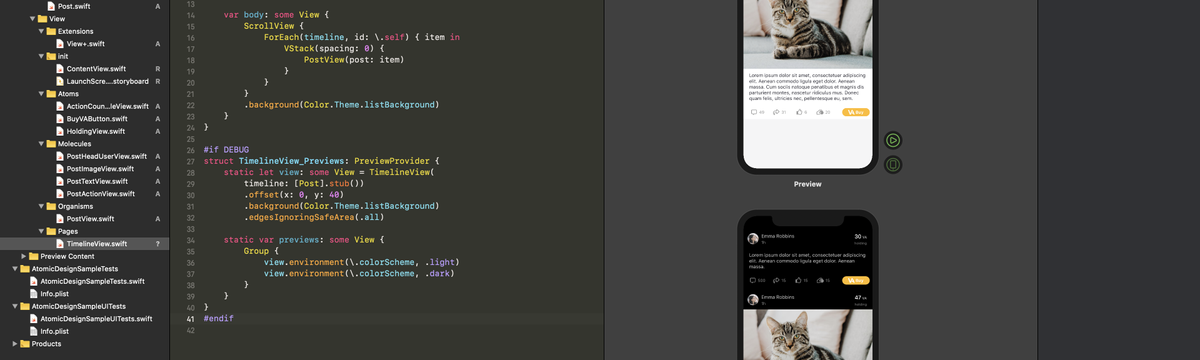Click the comment icon in dark preview

tap(753, 280)
